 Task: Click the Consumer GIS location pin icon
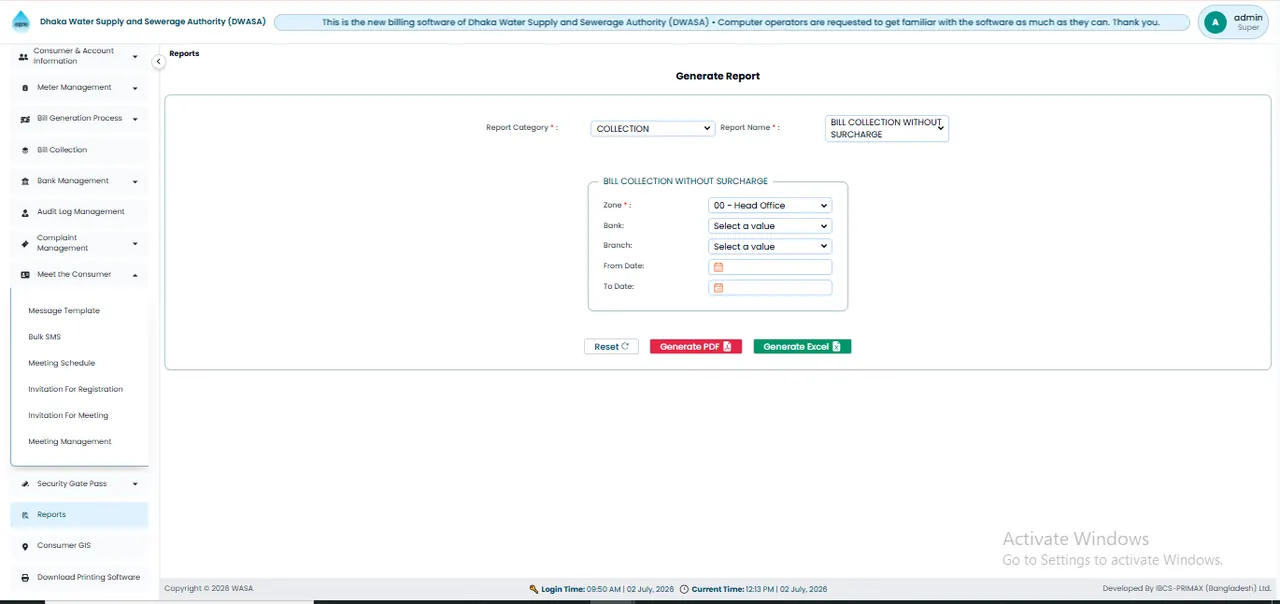(x=25, y=546)
